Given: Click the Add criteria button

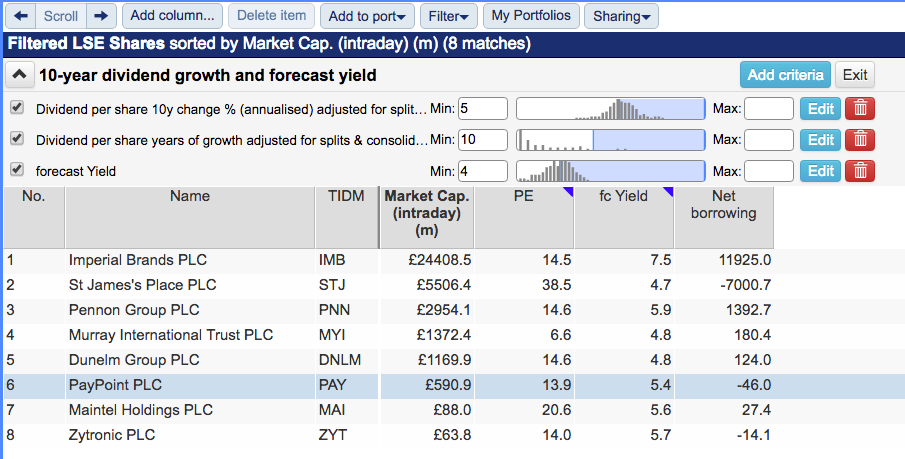Looking at the screenshot, I should click(x=785, y=75).
